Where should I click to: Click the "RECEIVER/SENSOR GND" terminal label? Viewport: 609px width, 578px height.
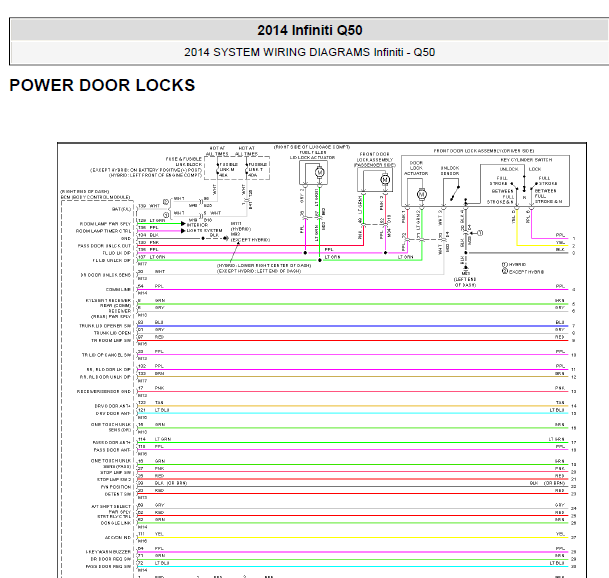104,392
